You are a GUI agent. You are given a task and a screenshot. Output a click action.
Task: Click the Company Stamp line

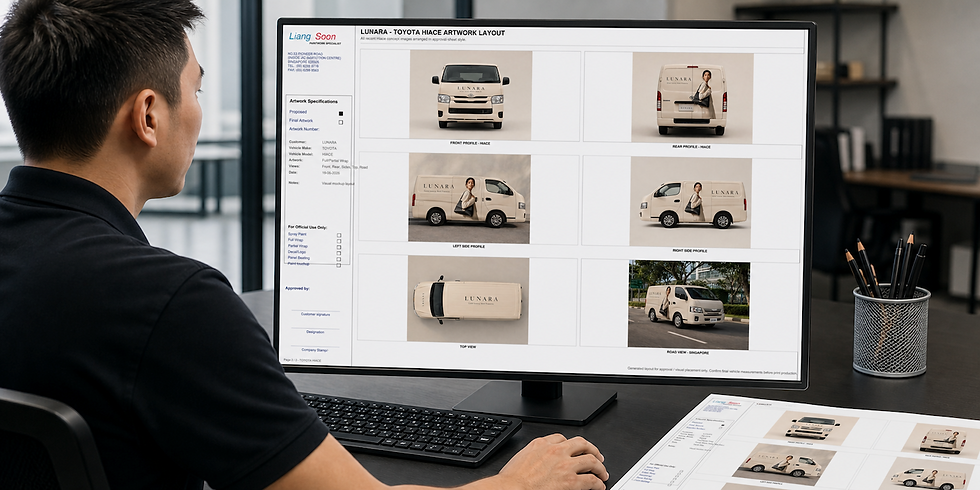click(x=314, y=347)
